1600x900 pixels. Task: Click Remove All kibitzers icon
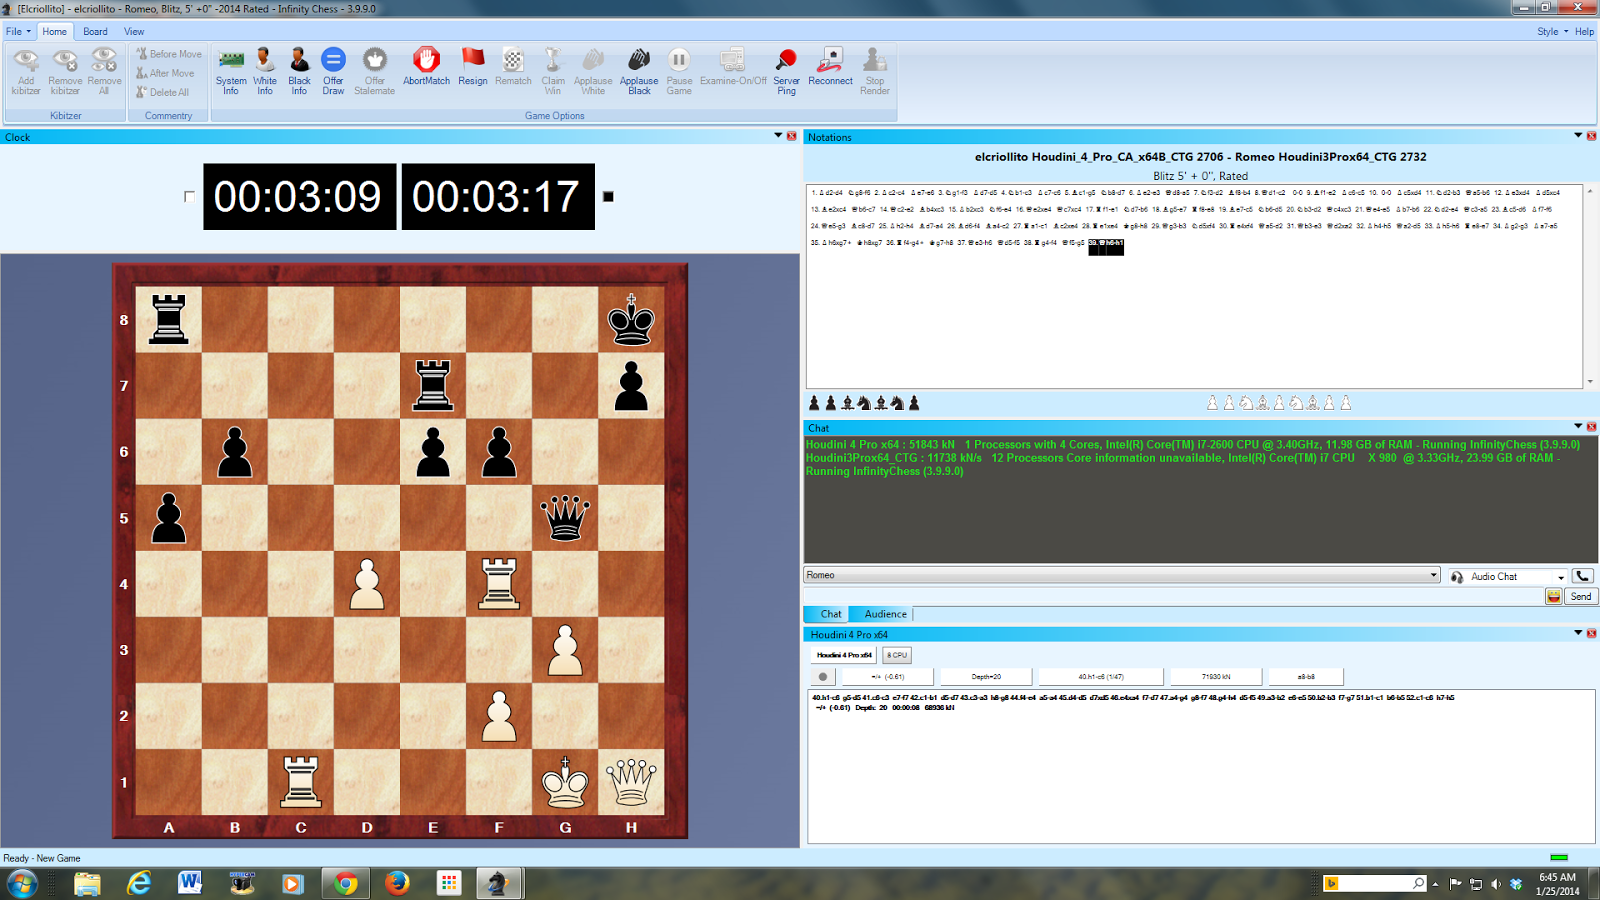pyautogui.click(x=104, y=71)
